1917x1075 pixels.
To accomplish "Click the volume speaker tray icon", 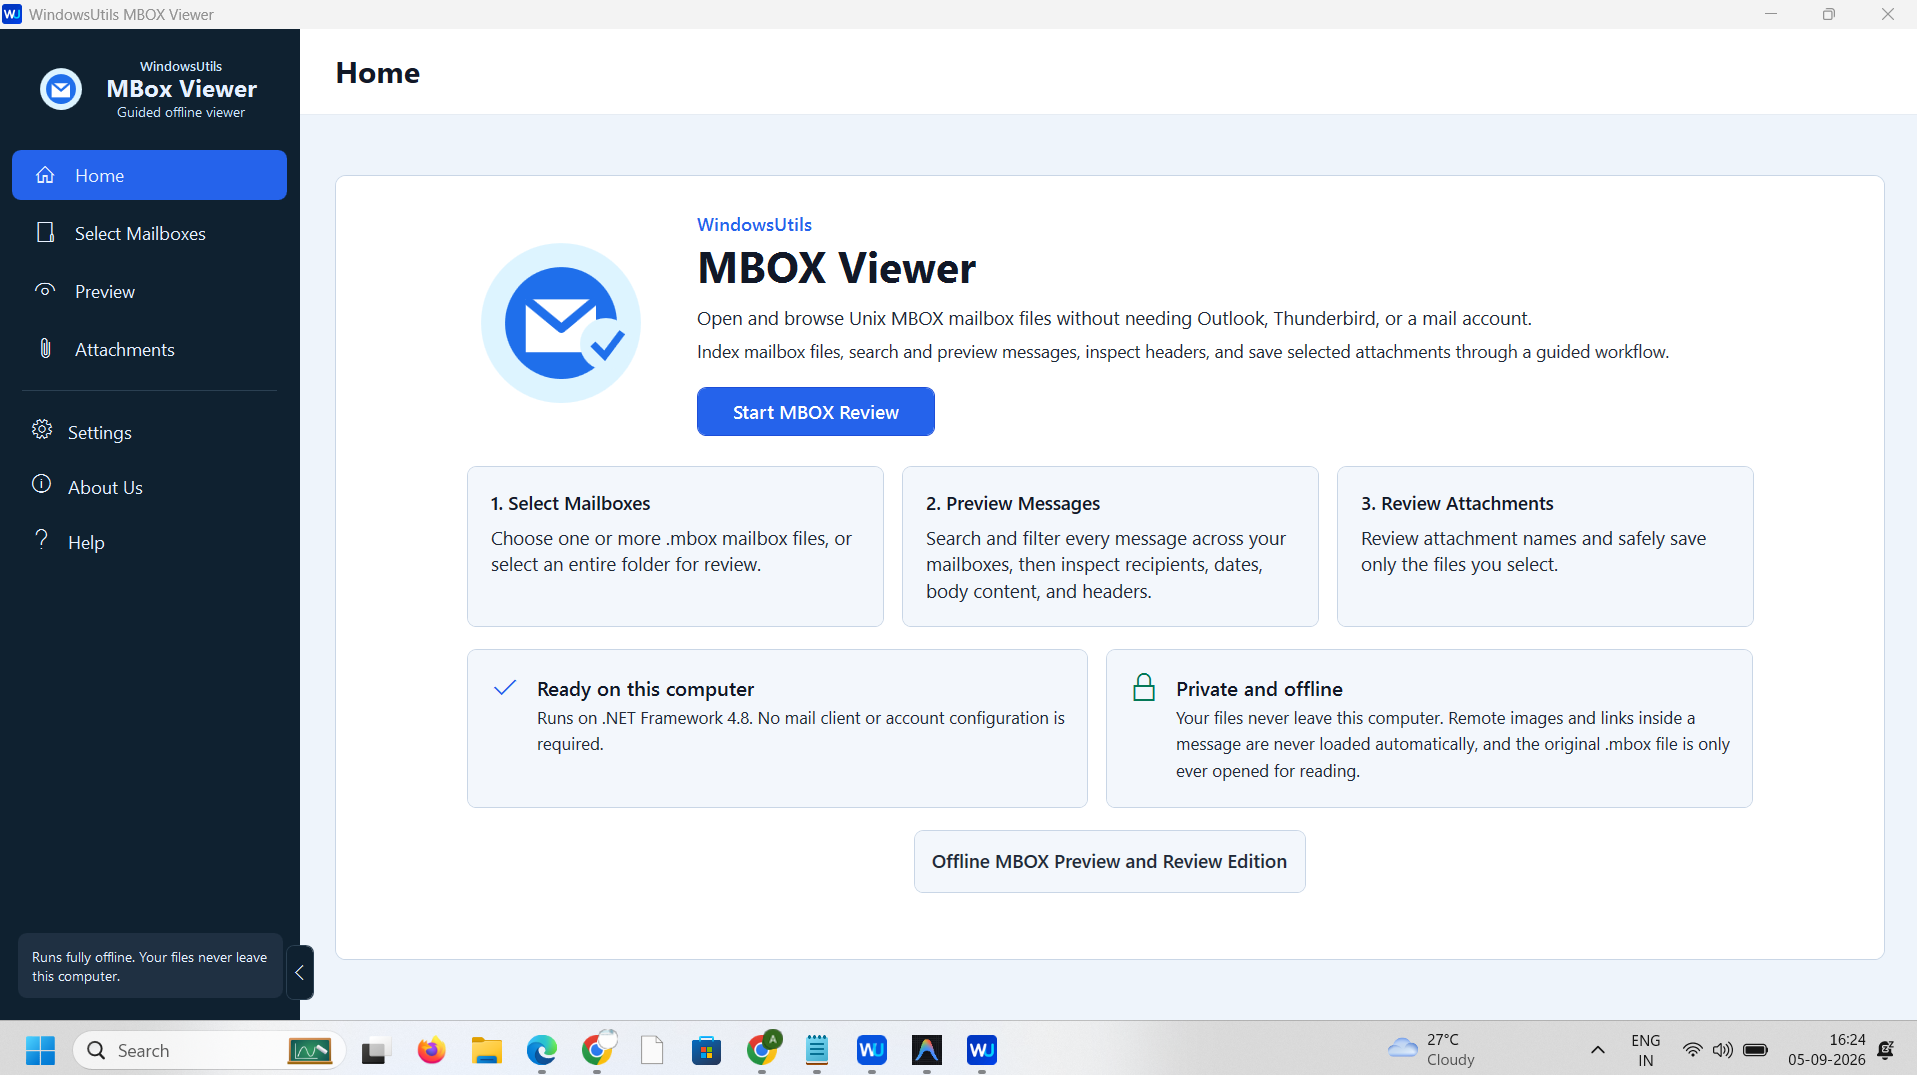I will (x=1722, y=1050).
